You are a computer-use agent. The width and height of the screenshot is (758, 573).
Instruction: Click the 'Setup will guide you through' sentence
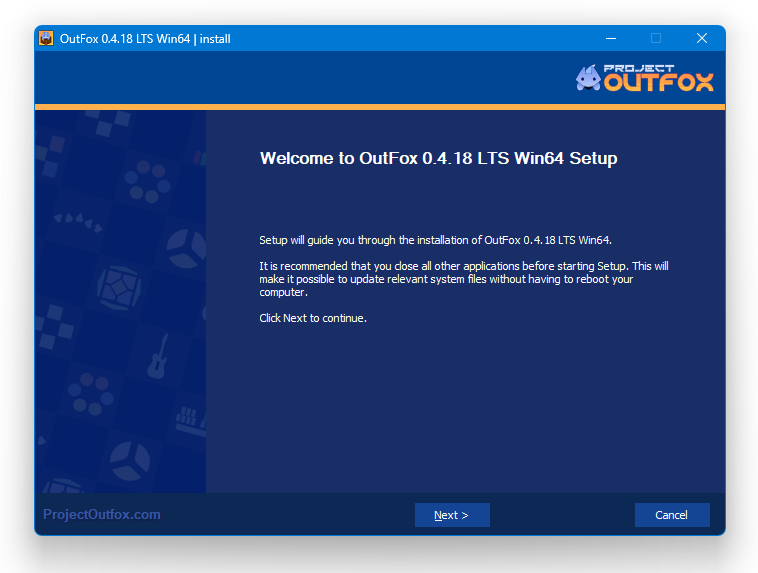[x=436, y=240]
